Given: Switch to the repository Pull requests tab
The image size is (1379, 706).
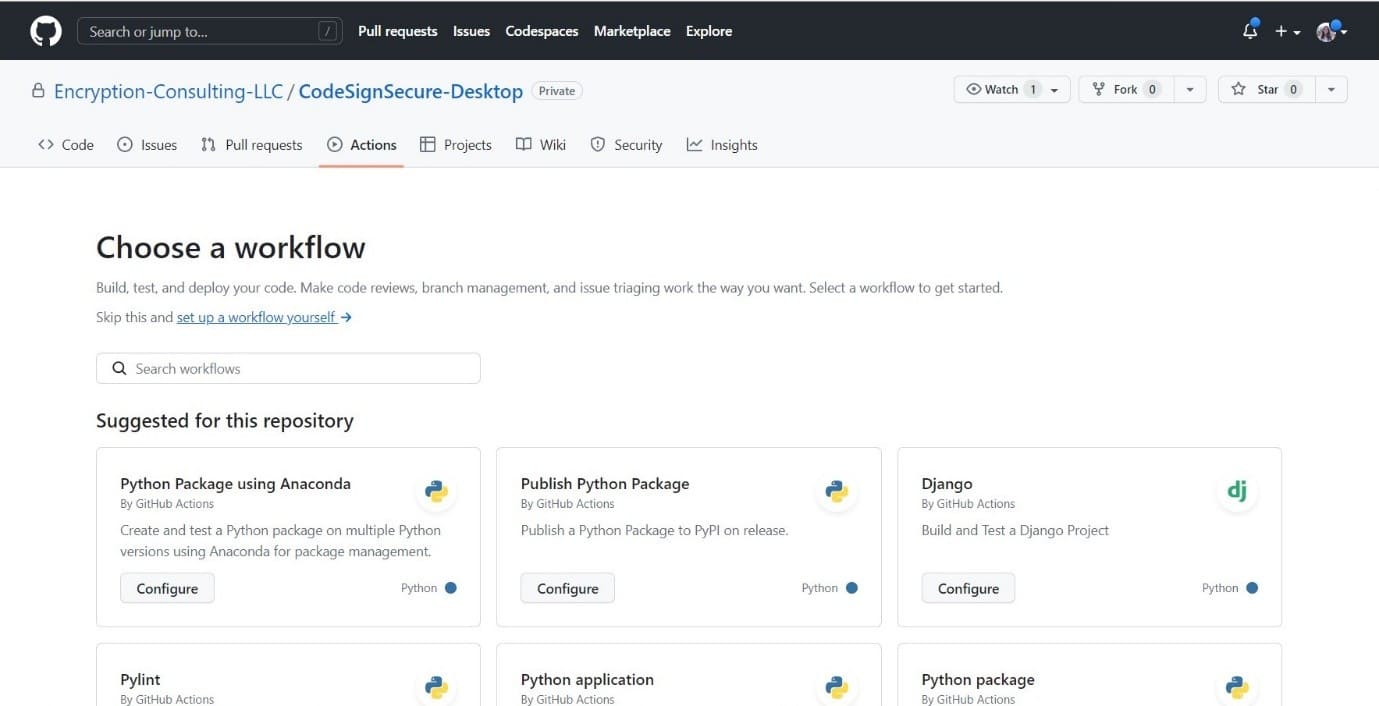Looking at the screenshot, I should (x=251, y=145).
